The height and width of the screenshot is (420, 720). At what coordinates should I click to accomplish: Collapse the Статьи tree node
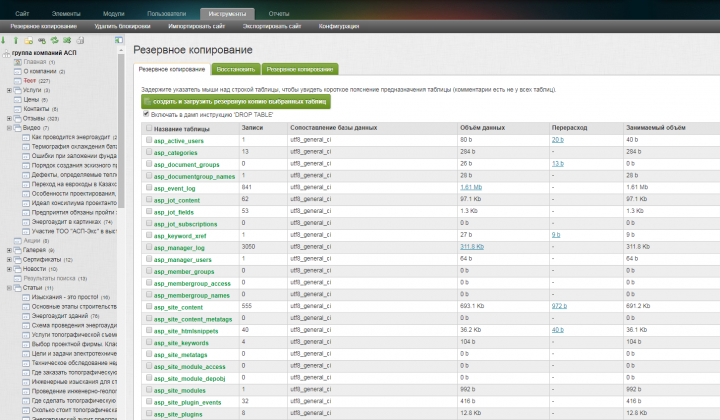pos(9,288)
